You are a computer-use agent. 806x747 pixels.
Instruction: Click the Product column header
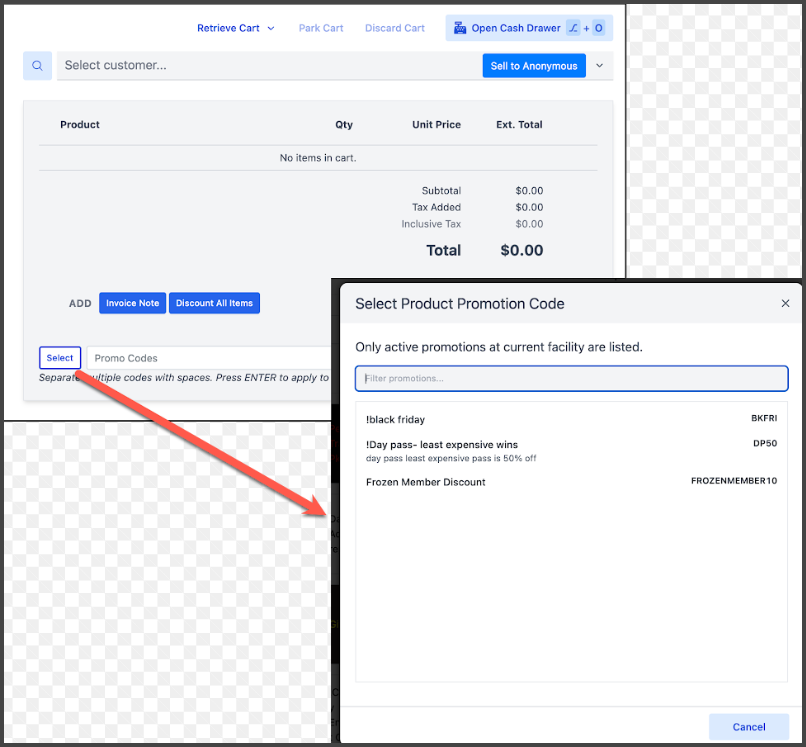coord(80,125)
